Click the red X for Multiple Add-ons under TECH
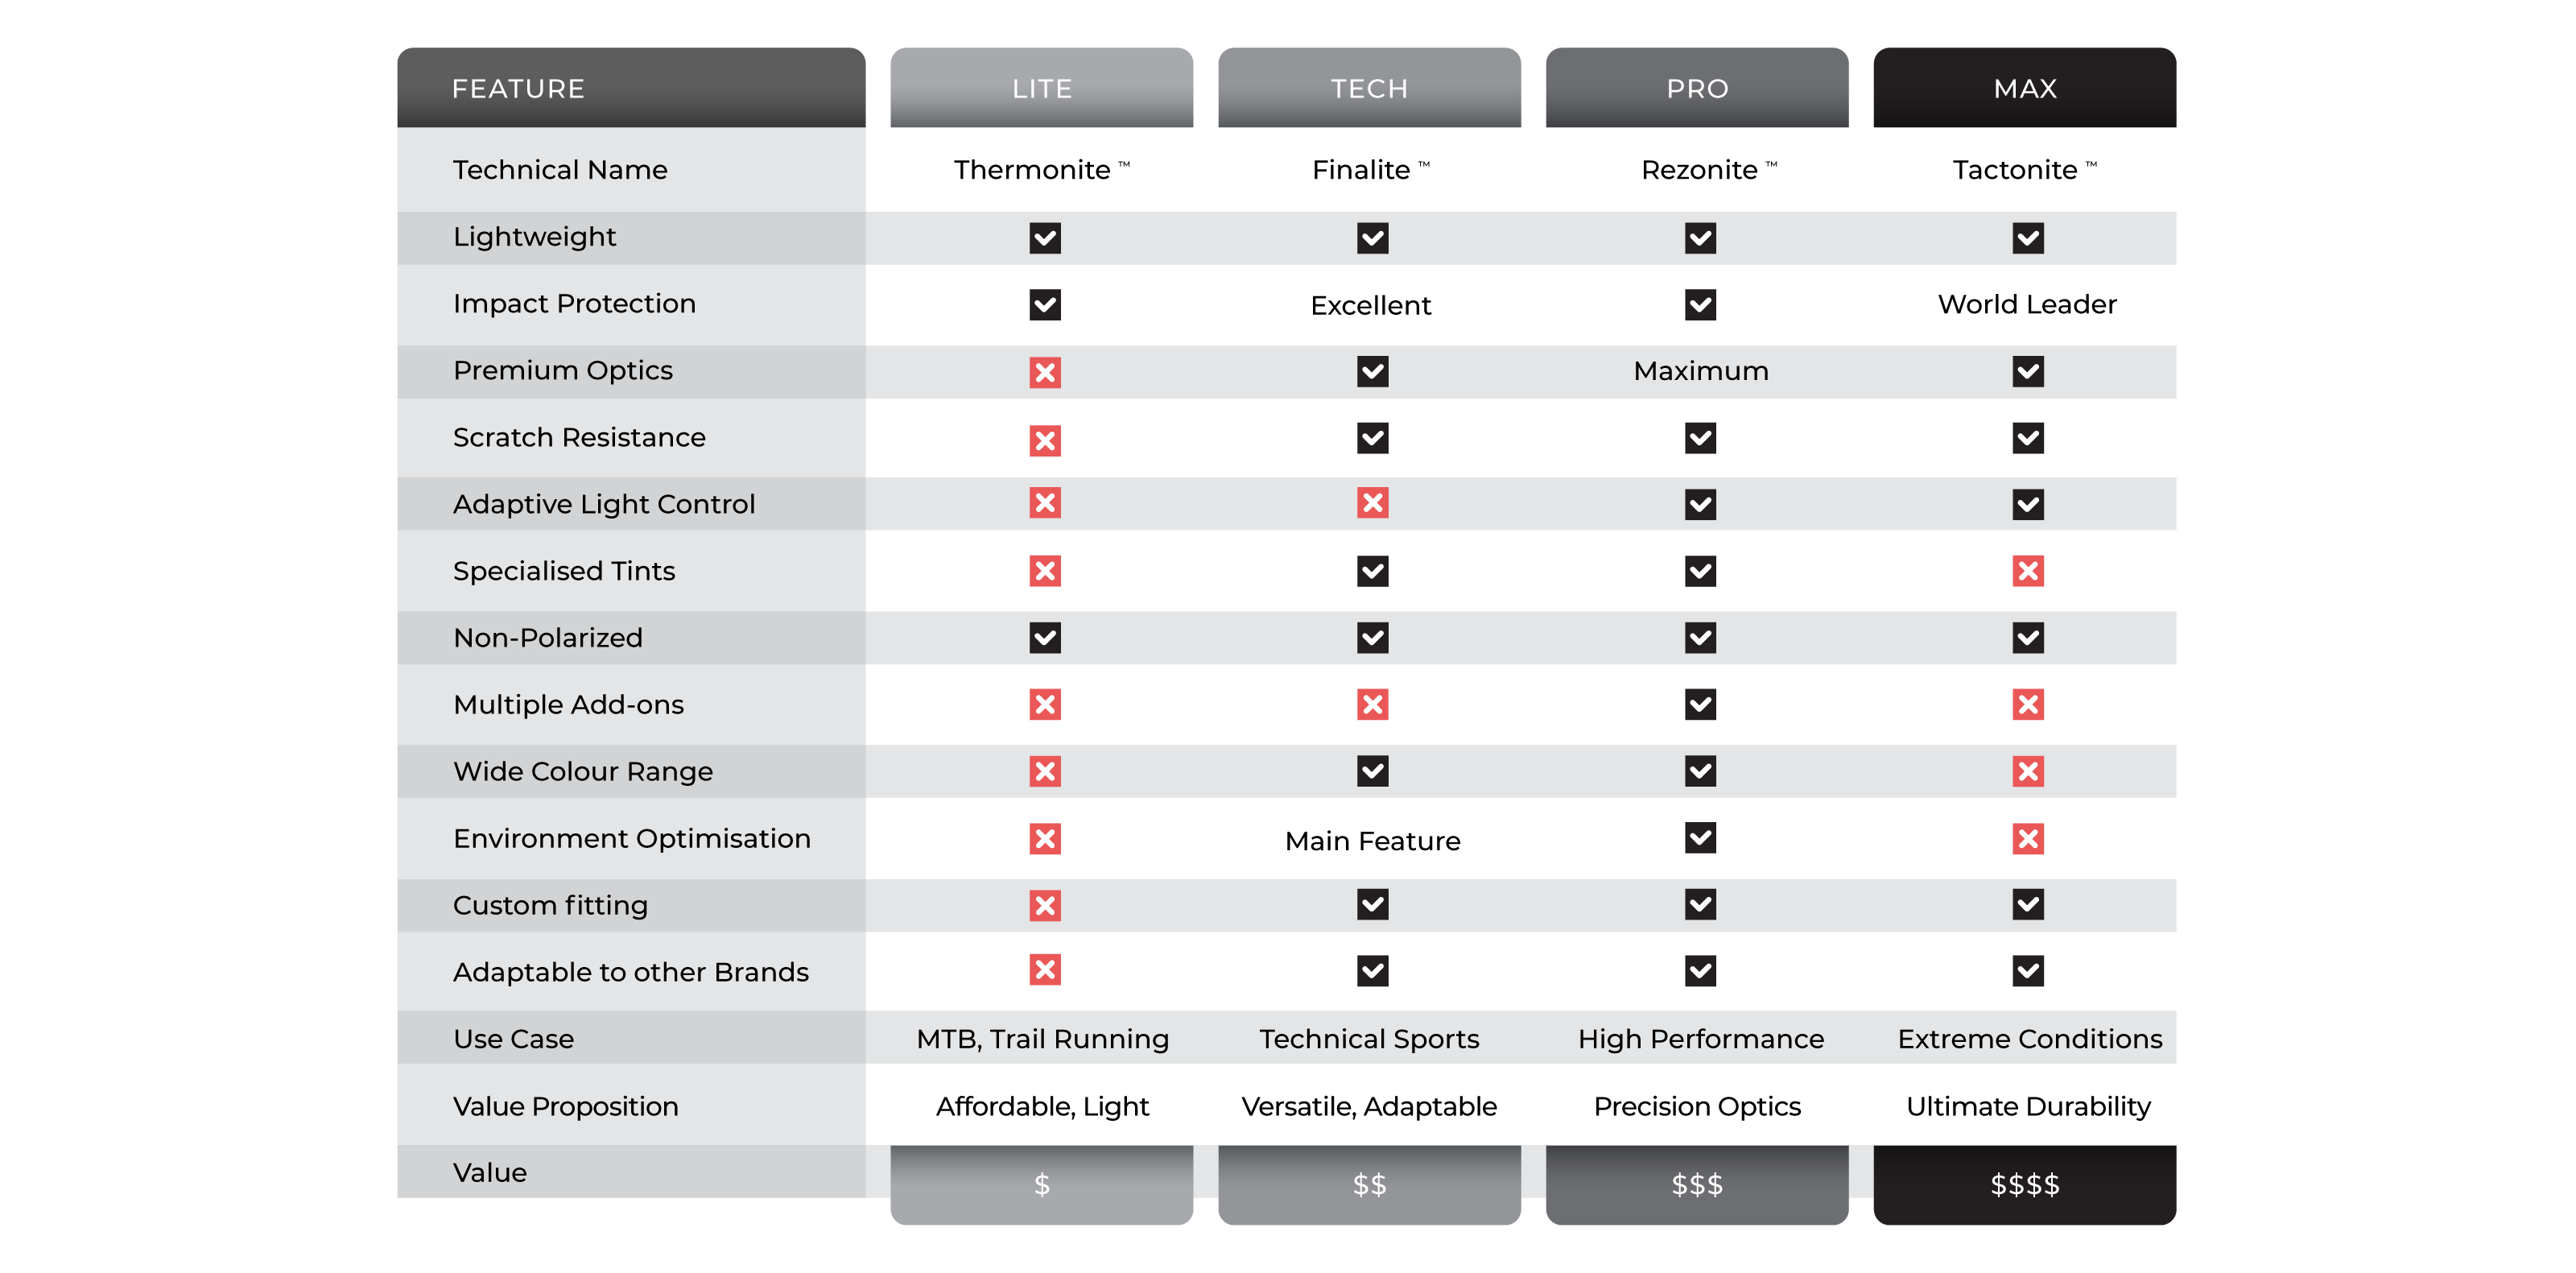 1372,705
